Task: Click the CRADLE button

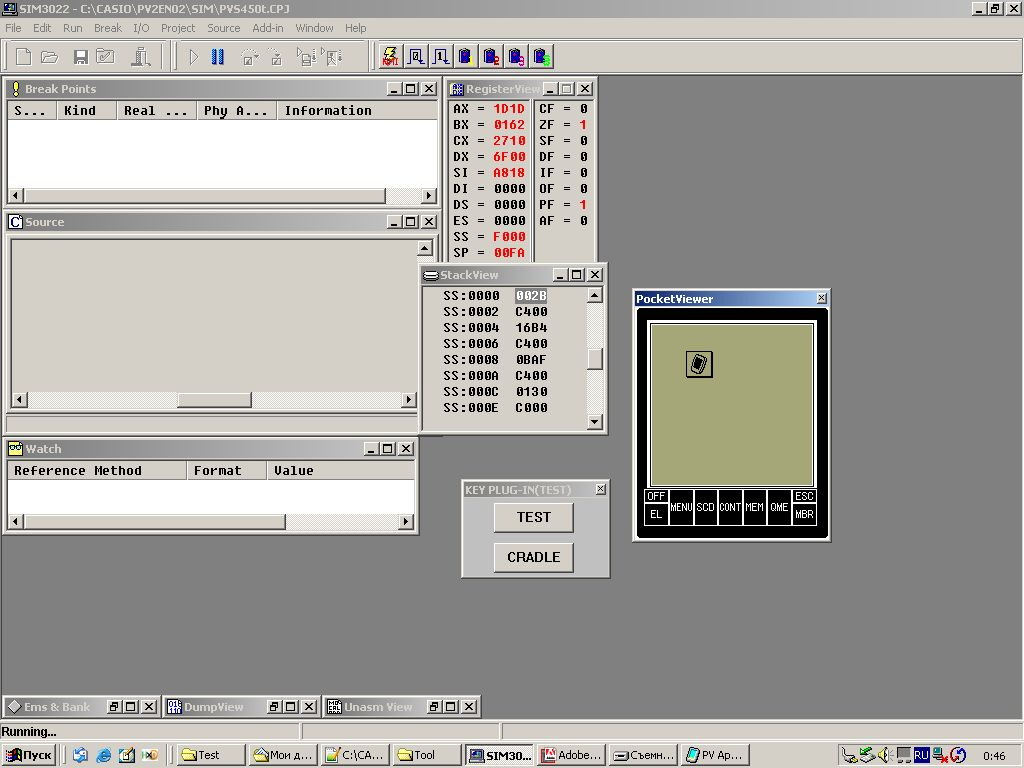Action: (x=534, y=557)
